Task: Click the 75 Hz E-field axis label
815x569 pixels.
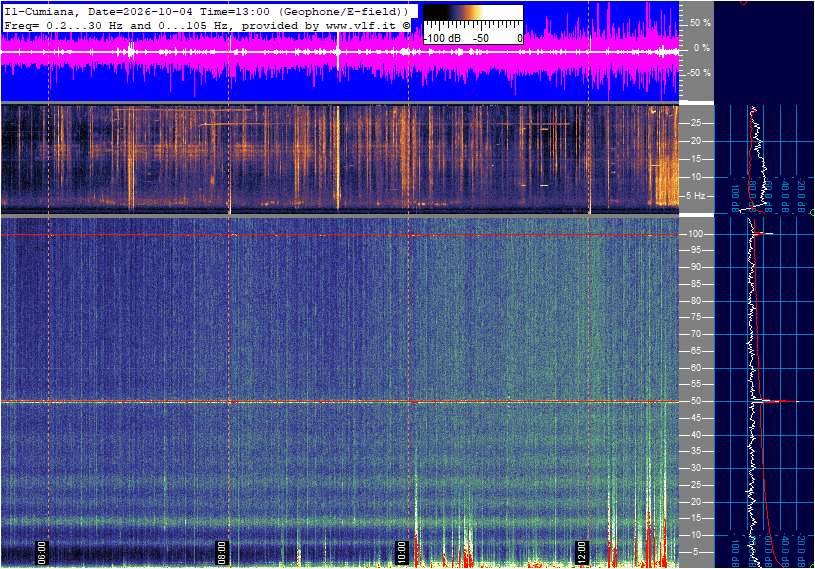Action: coord(695,317)
